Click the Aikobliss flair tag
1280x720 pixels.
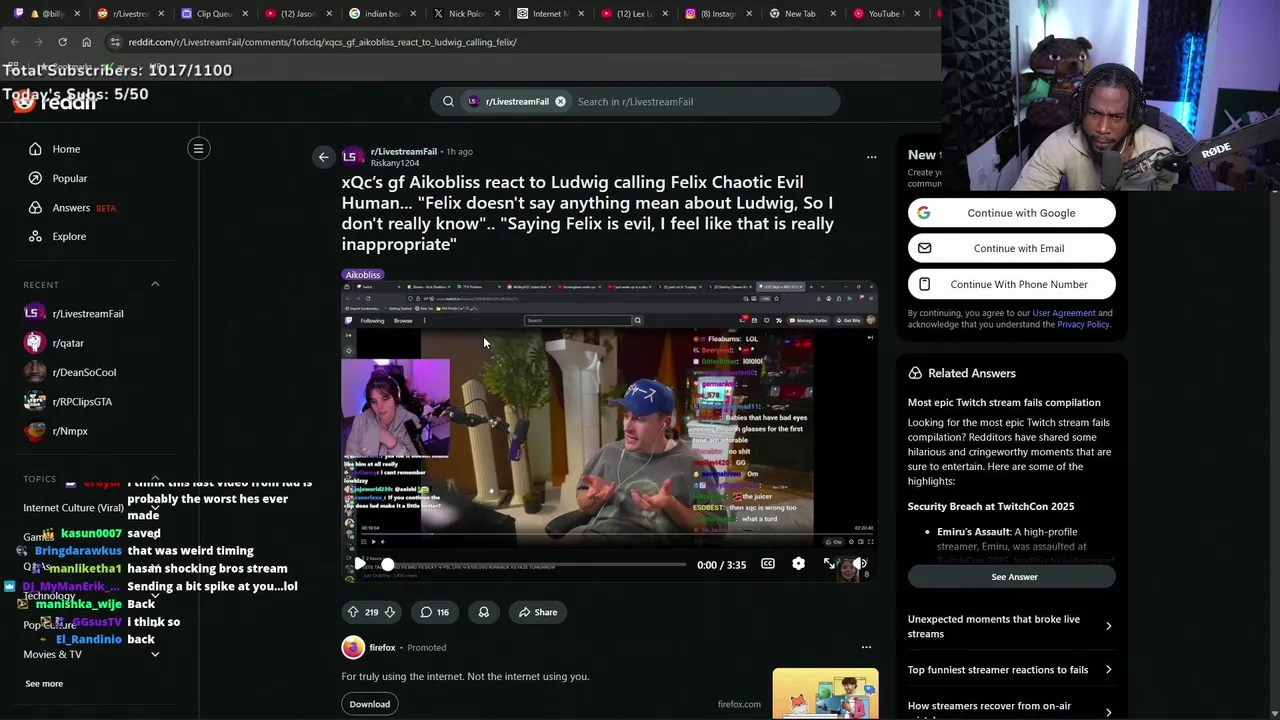pos(363,274)
